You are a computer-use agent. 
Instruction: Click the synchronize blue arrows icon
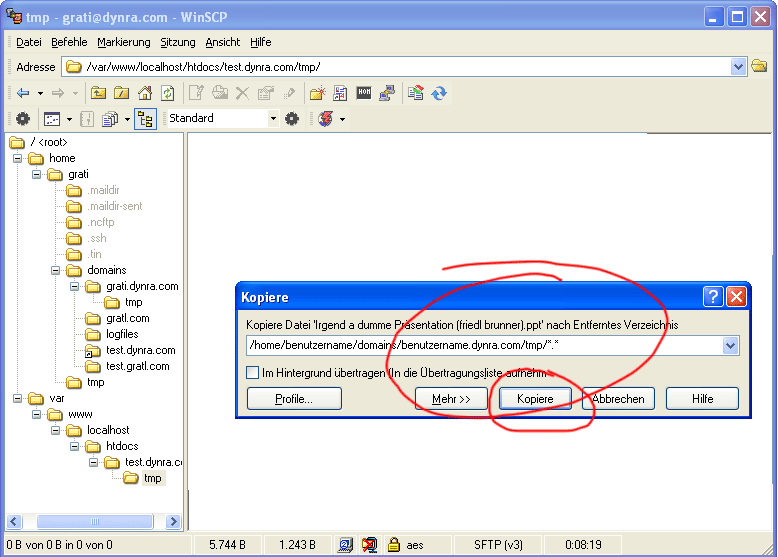click(438, 93)
